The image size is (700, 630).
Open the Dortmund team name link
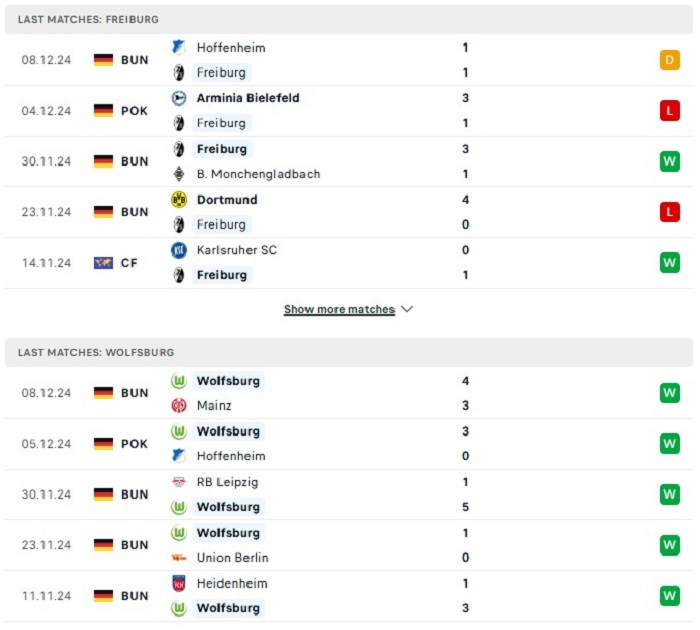[227, 200]
